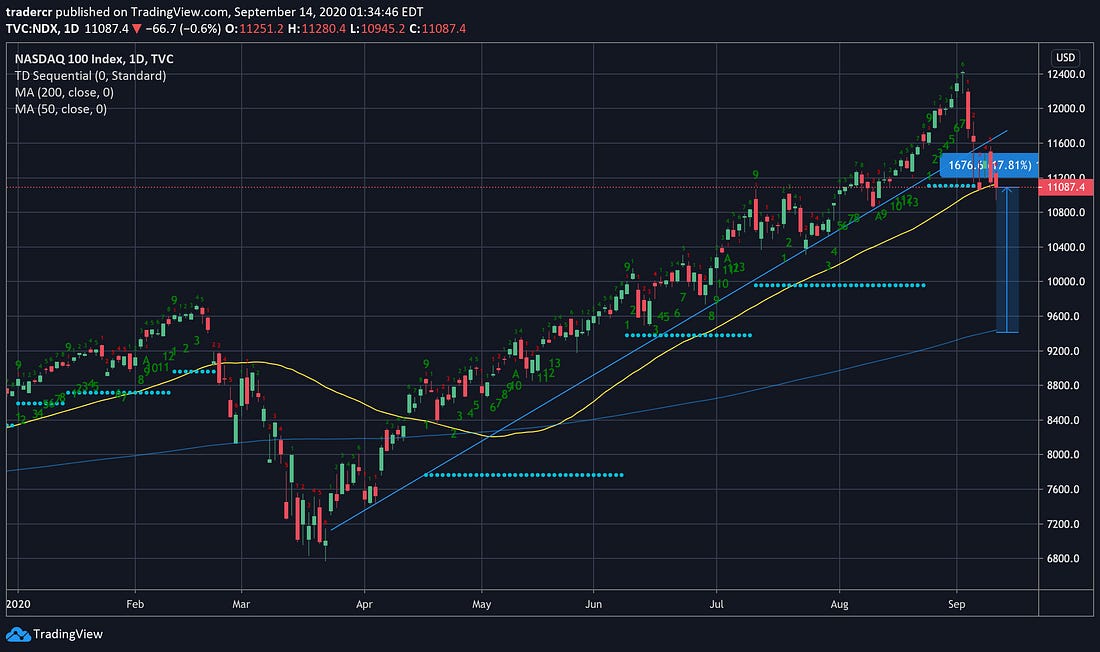Click the red 11087.4 current price tag
Viewport: 1100px width, 652px height.
[1066, 187]
